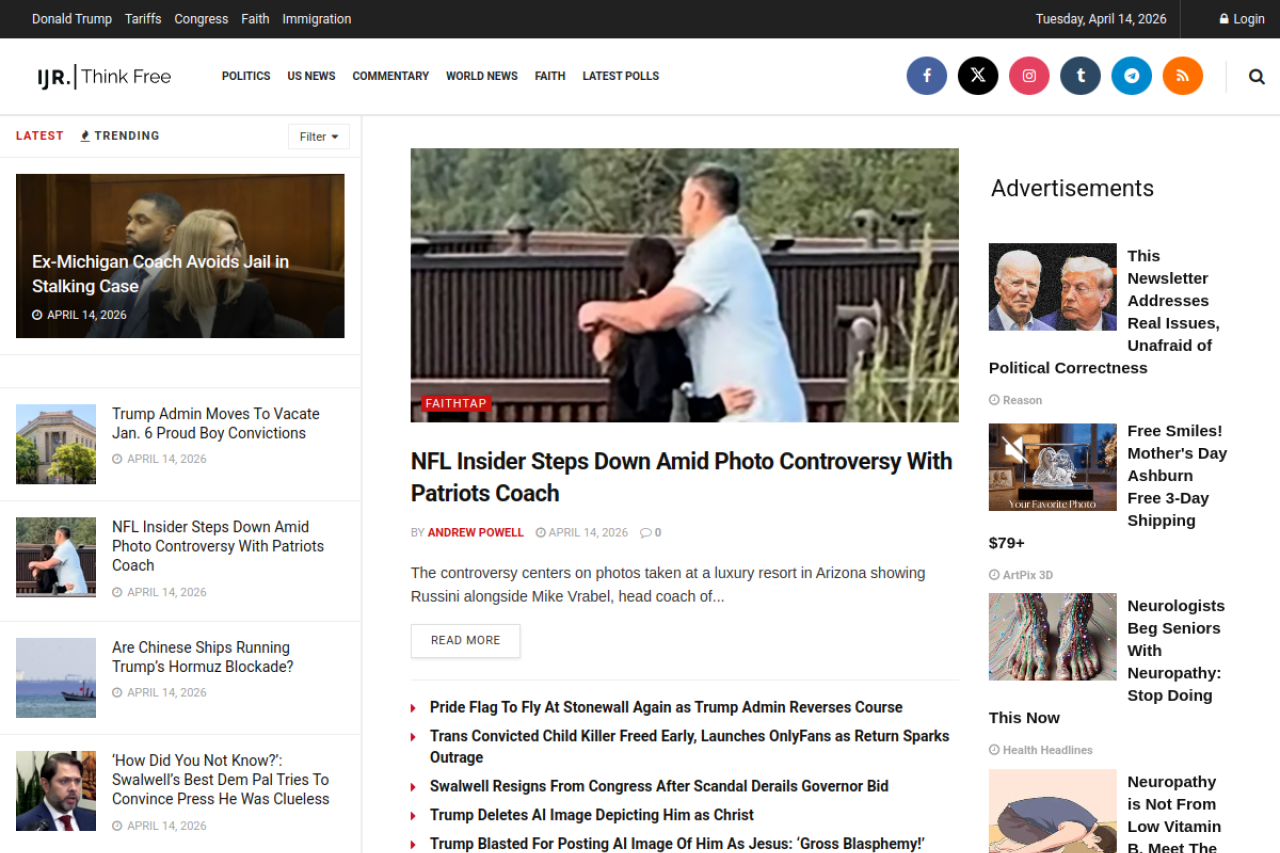The image size is (1280, 853).
Task: Open the IJR Facebook page icon
Action: click(927, 76)
